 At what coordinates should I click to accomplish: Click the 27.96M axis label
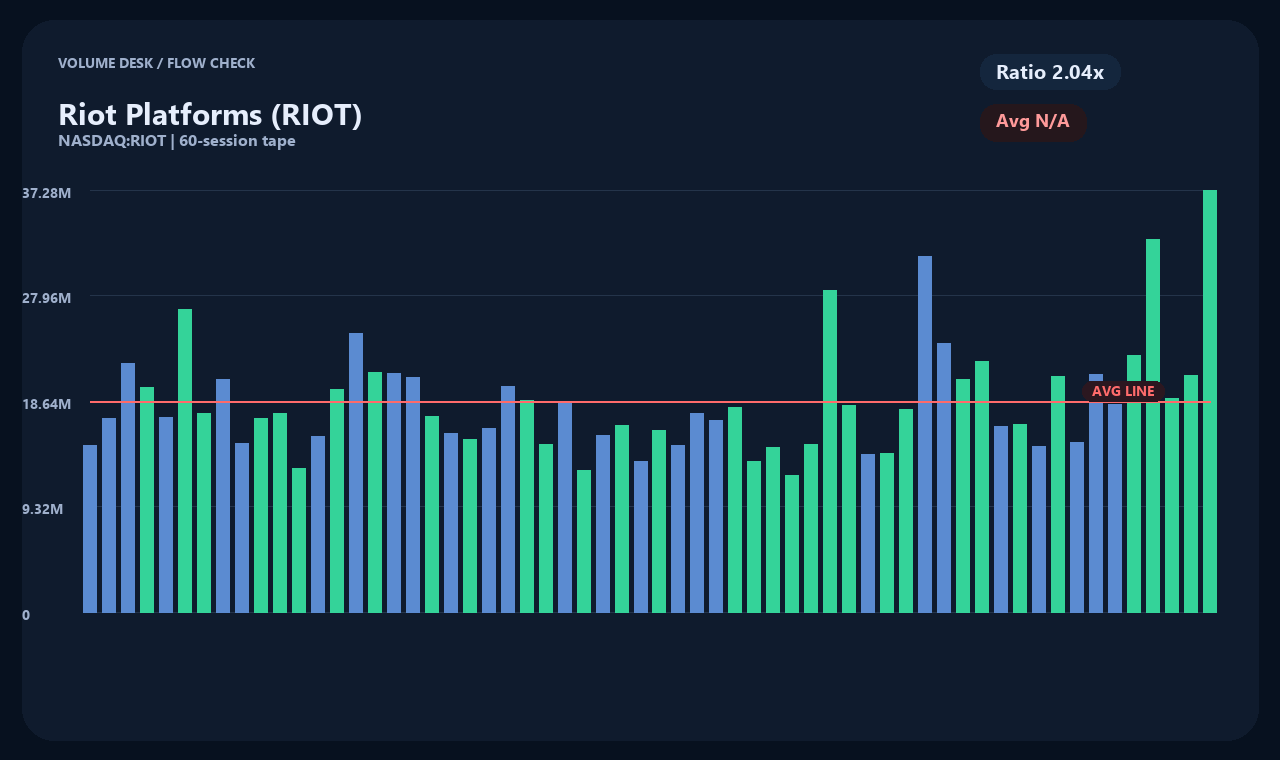[47, 298]
